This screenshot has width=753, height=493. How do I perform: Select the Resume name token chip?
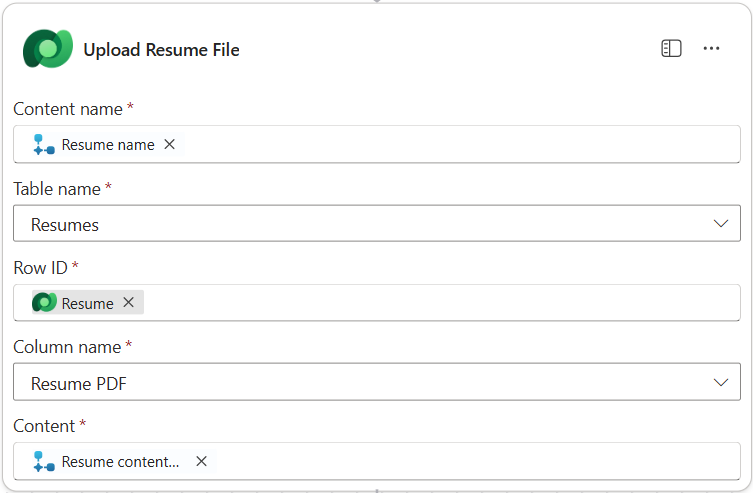coord(107,144)
